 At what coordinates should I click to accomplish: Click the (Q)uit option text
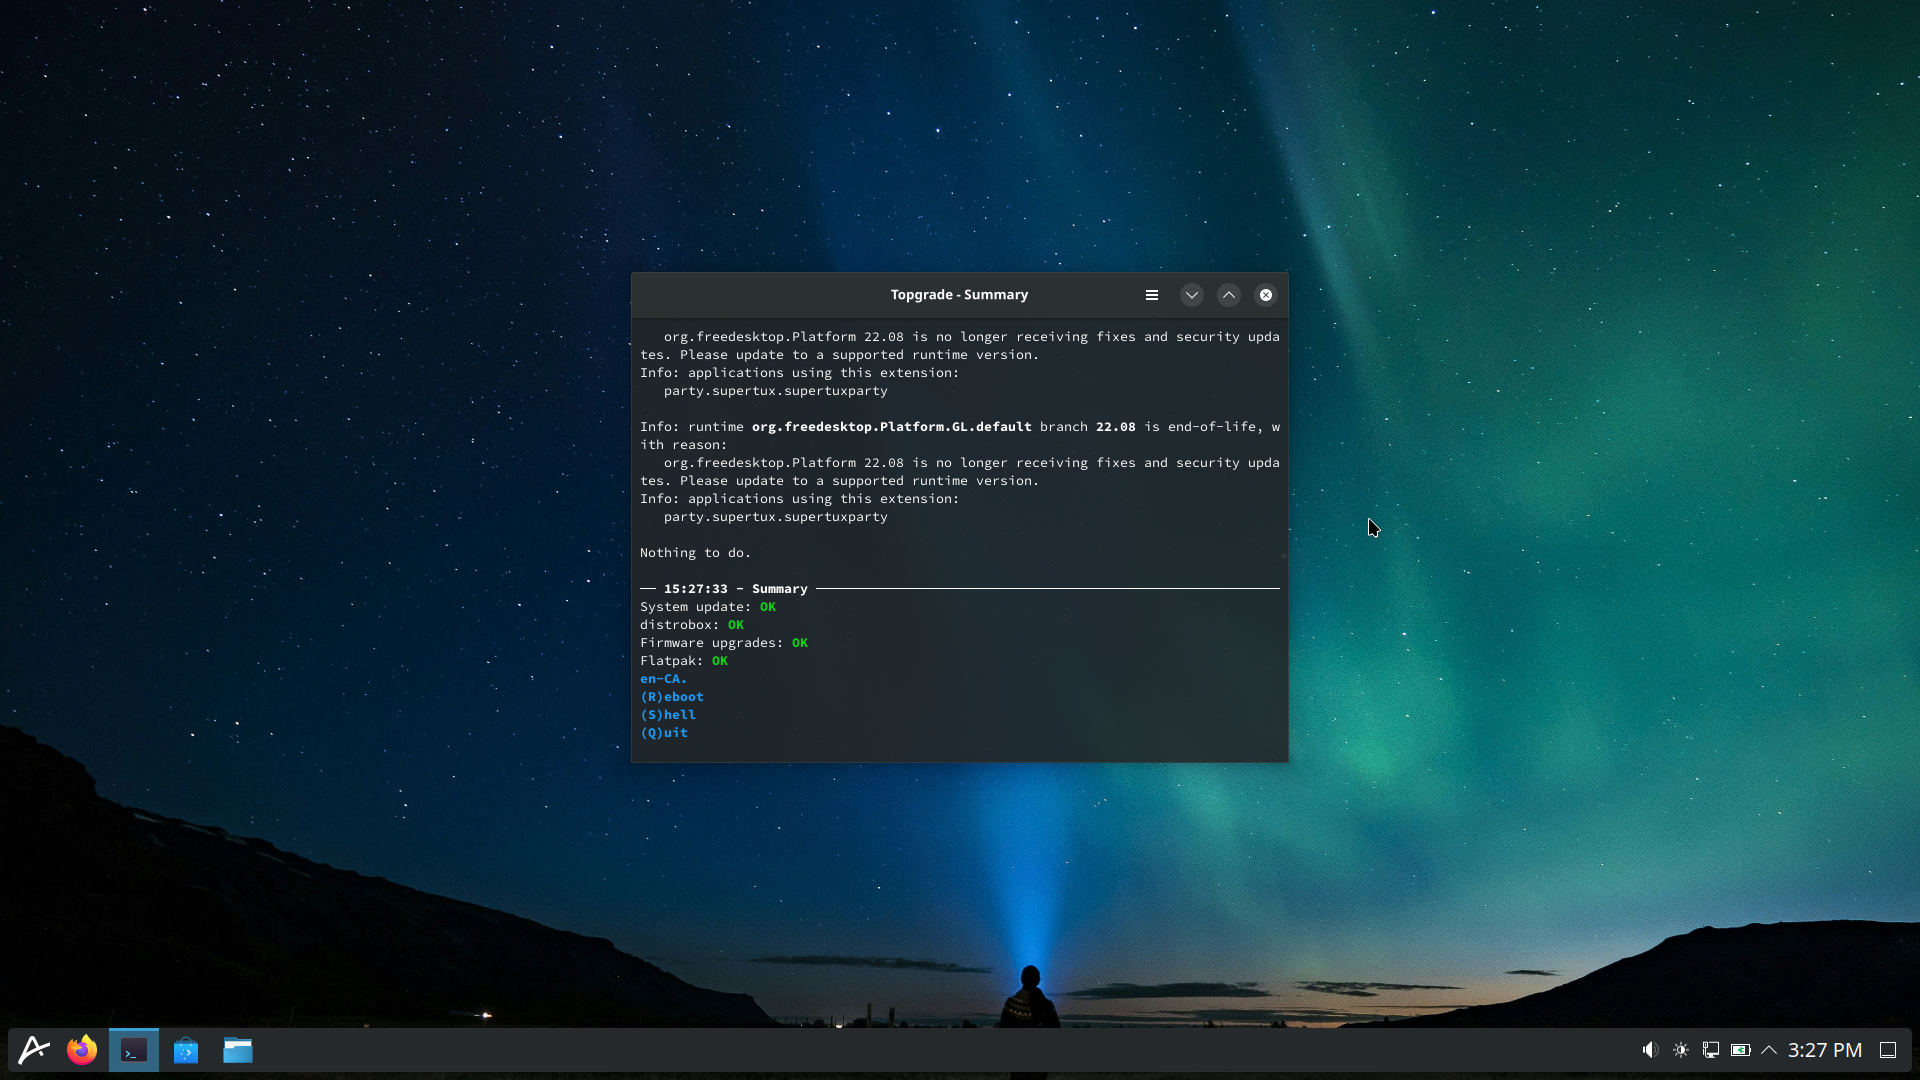point(664,733)
